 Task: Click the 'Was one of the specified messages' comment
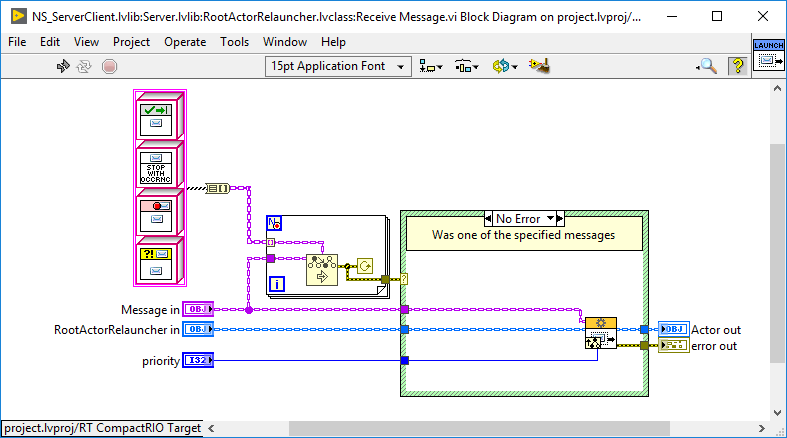pos(524,234)
